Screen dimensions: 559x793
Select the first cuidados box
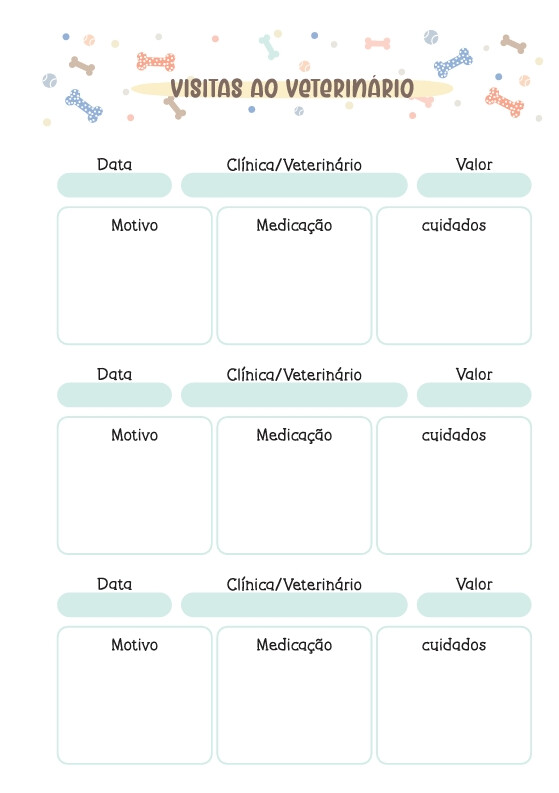click(x=454, y=276)
